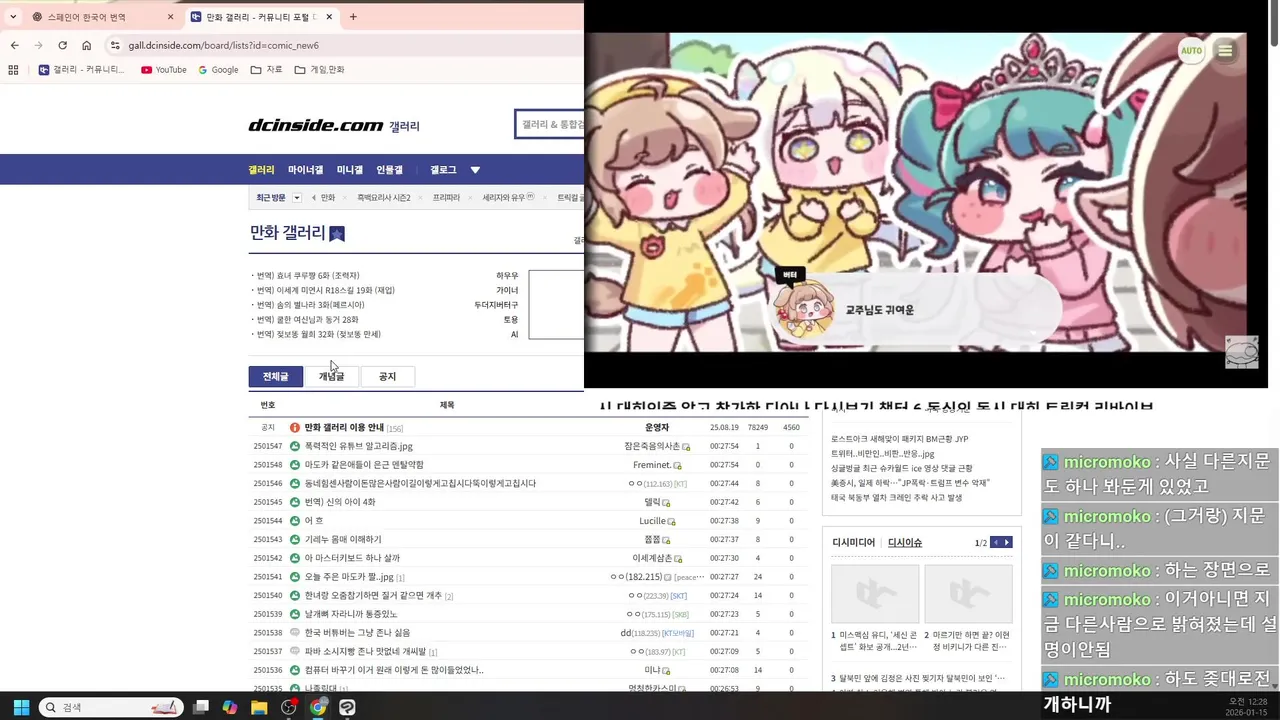Viewport: 1280px width, 720px height.
Task: Click streamer avatar icon bottom right of video
Action: 1242,351
